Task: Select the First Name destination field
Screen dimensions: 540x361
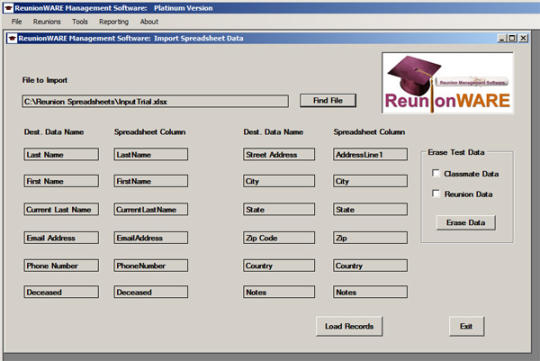Action: pos(61,181)
